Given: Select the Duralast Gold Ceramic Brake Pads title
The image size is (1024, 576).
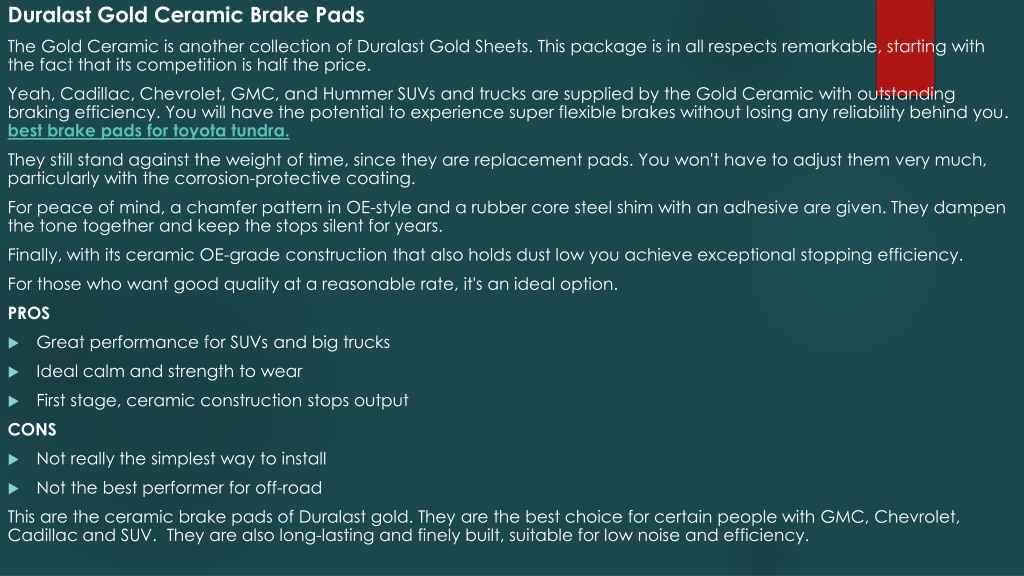Looking at the screenshot, I should [186, 15].
